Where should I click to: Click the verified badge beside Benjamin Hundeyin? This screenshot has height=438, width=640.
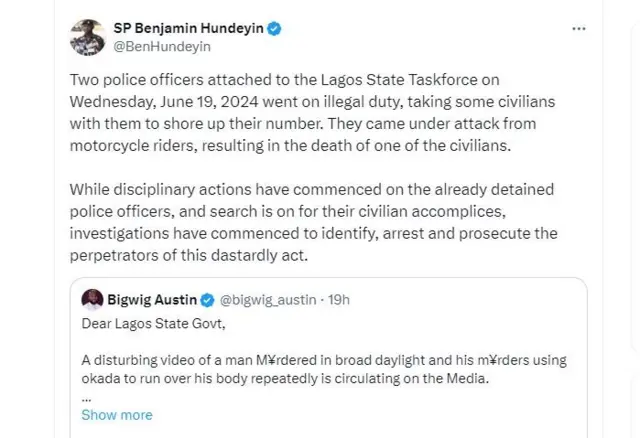(274, 29)
